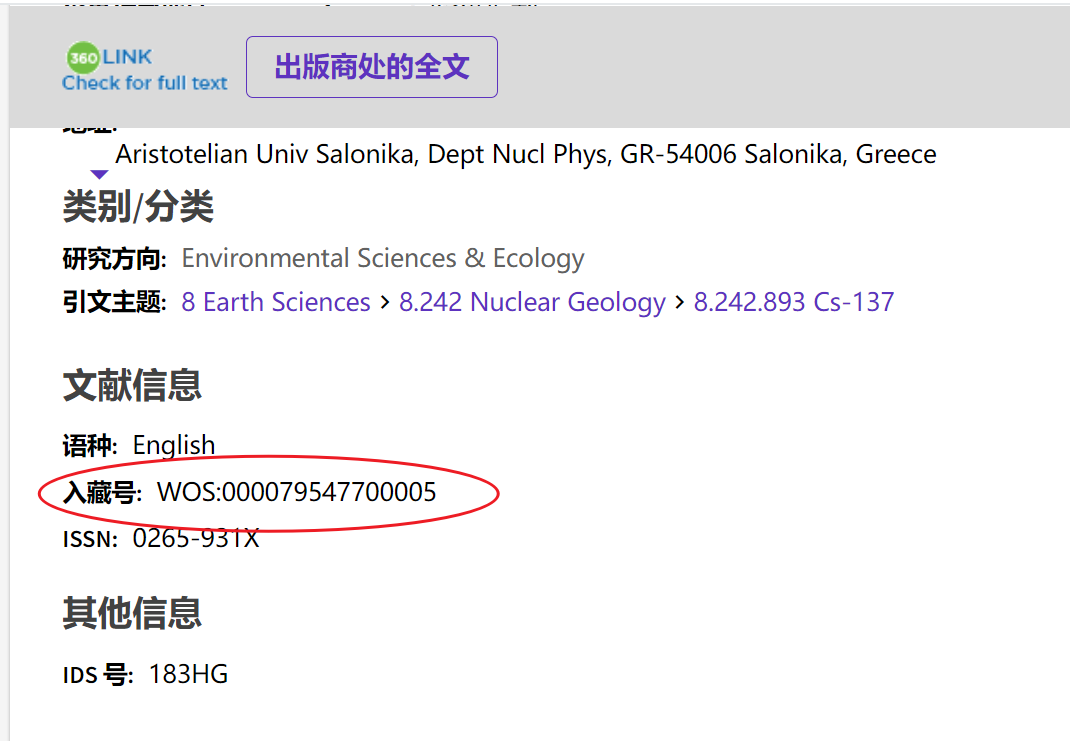The height and width of the screenshot is (741, 1070).
Task: Click the green 360 circle logo
Action: point(83,57)
